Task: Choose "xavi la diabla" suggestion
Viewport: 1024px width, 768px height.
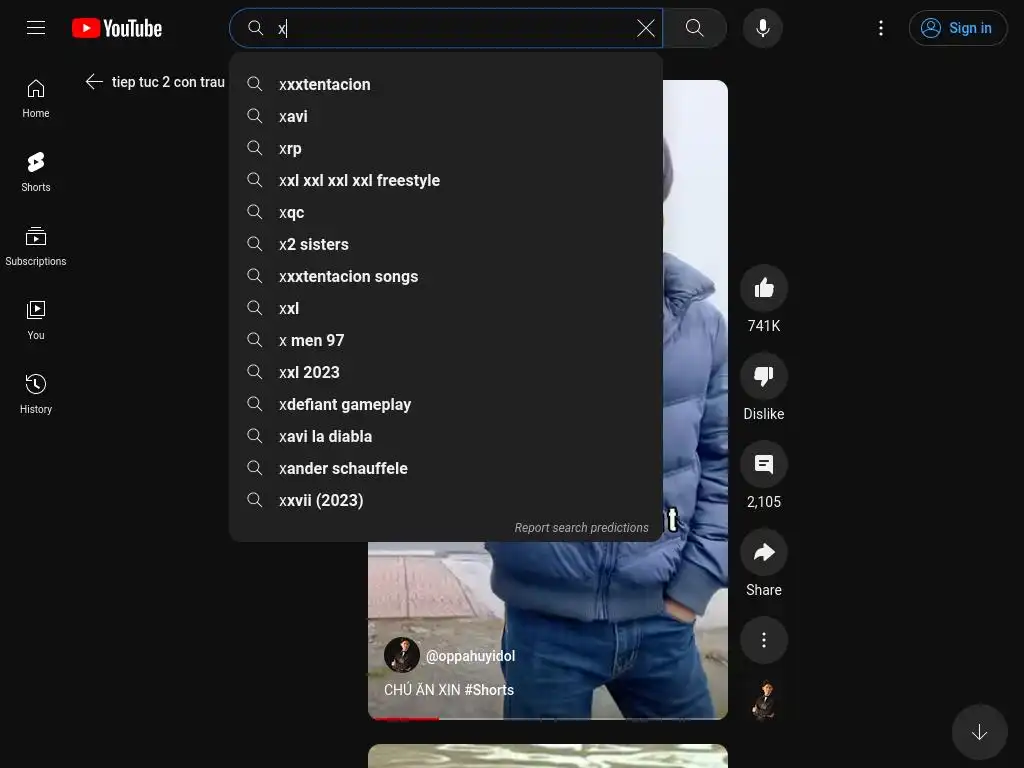Action: (446, 436)
